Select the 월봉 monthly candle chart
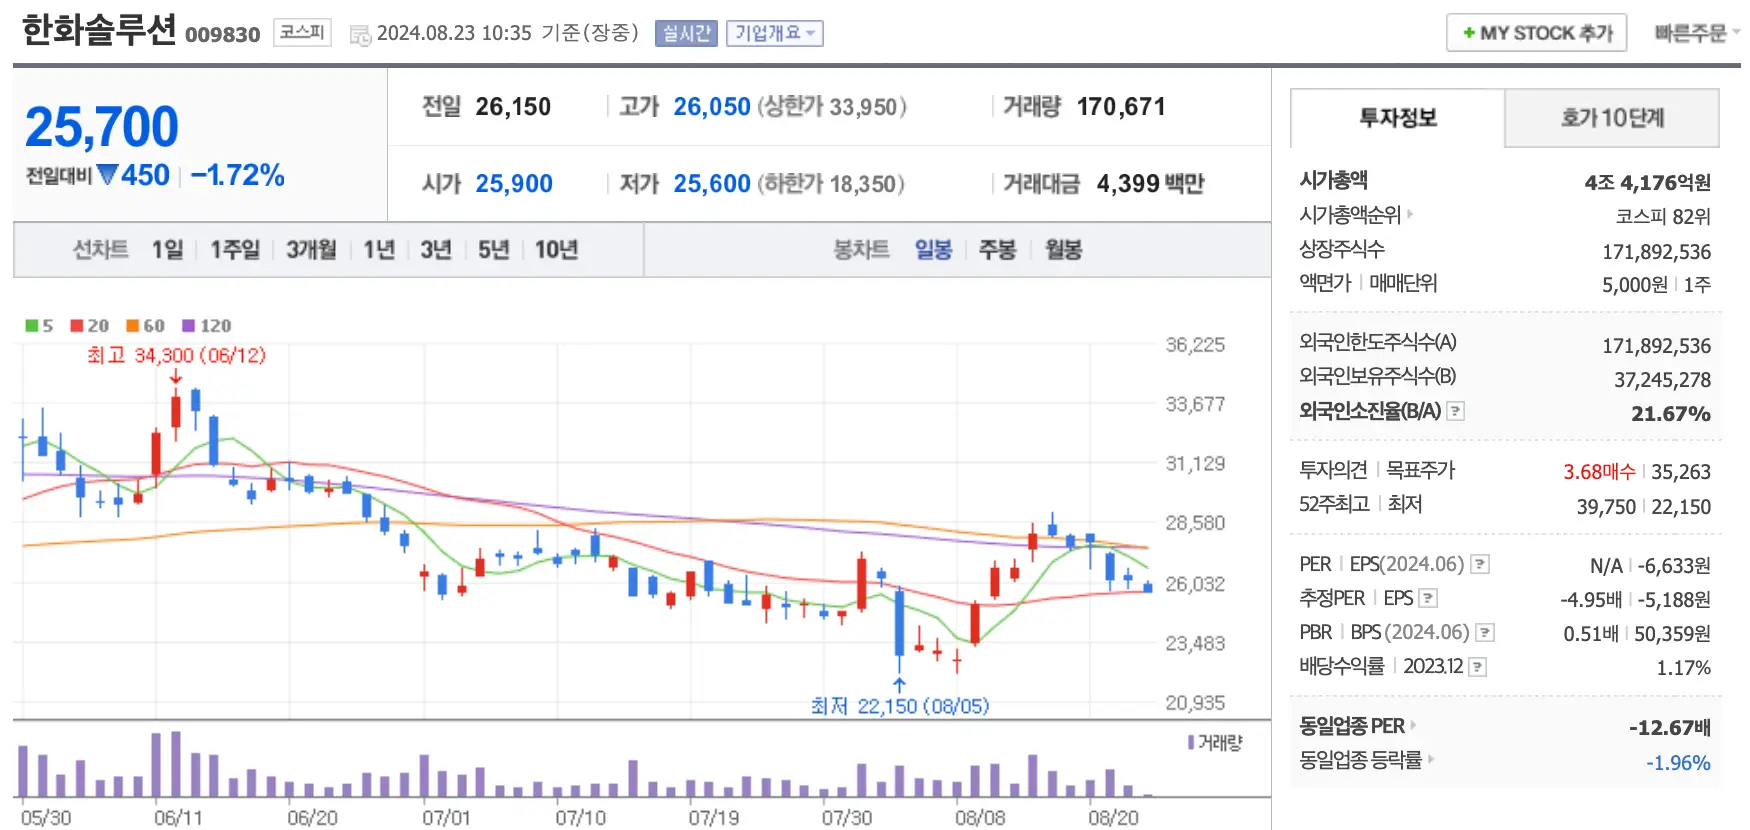This screenshot has height=830, width=1750. pyautogui.click(x=1063, y=249)
